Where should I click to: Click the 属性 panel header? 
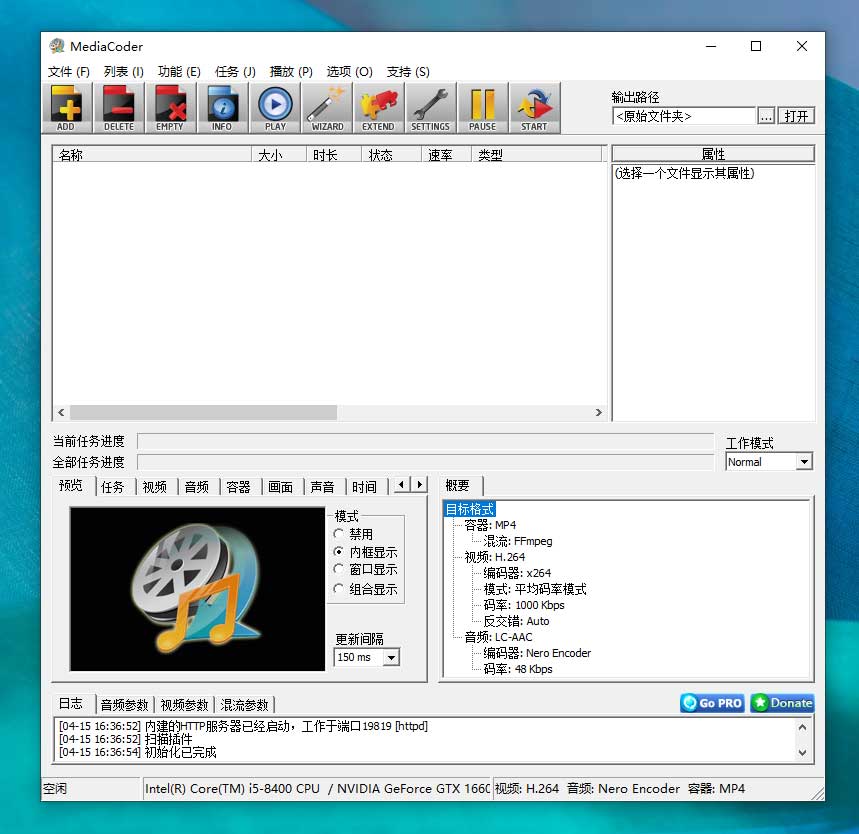[713, 154]
